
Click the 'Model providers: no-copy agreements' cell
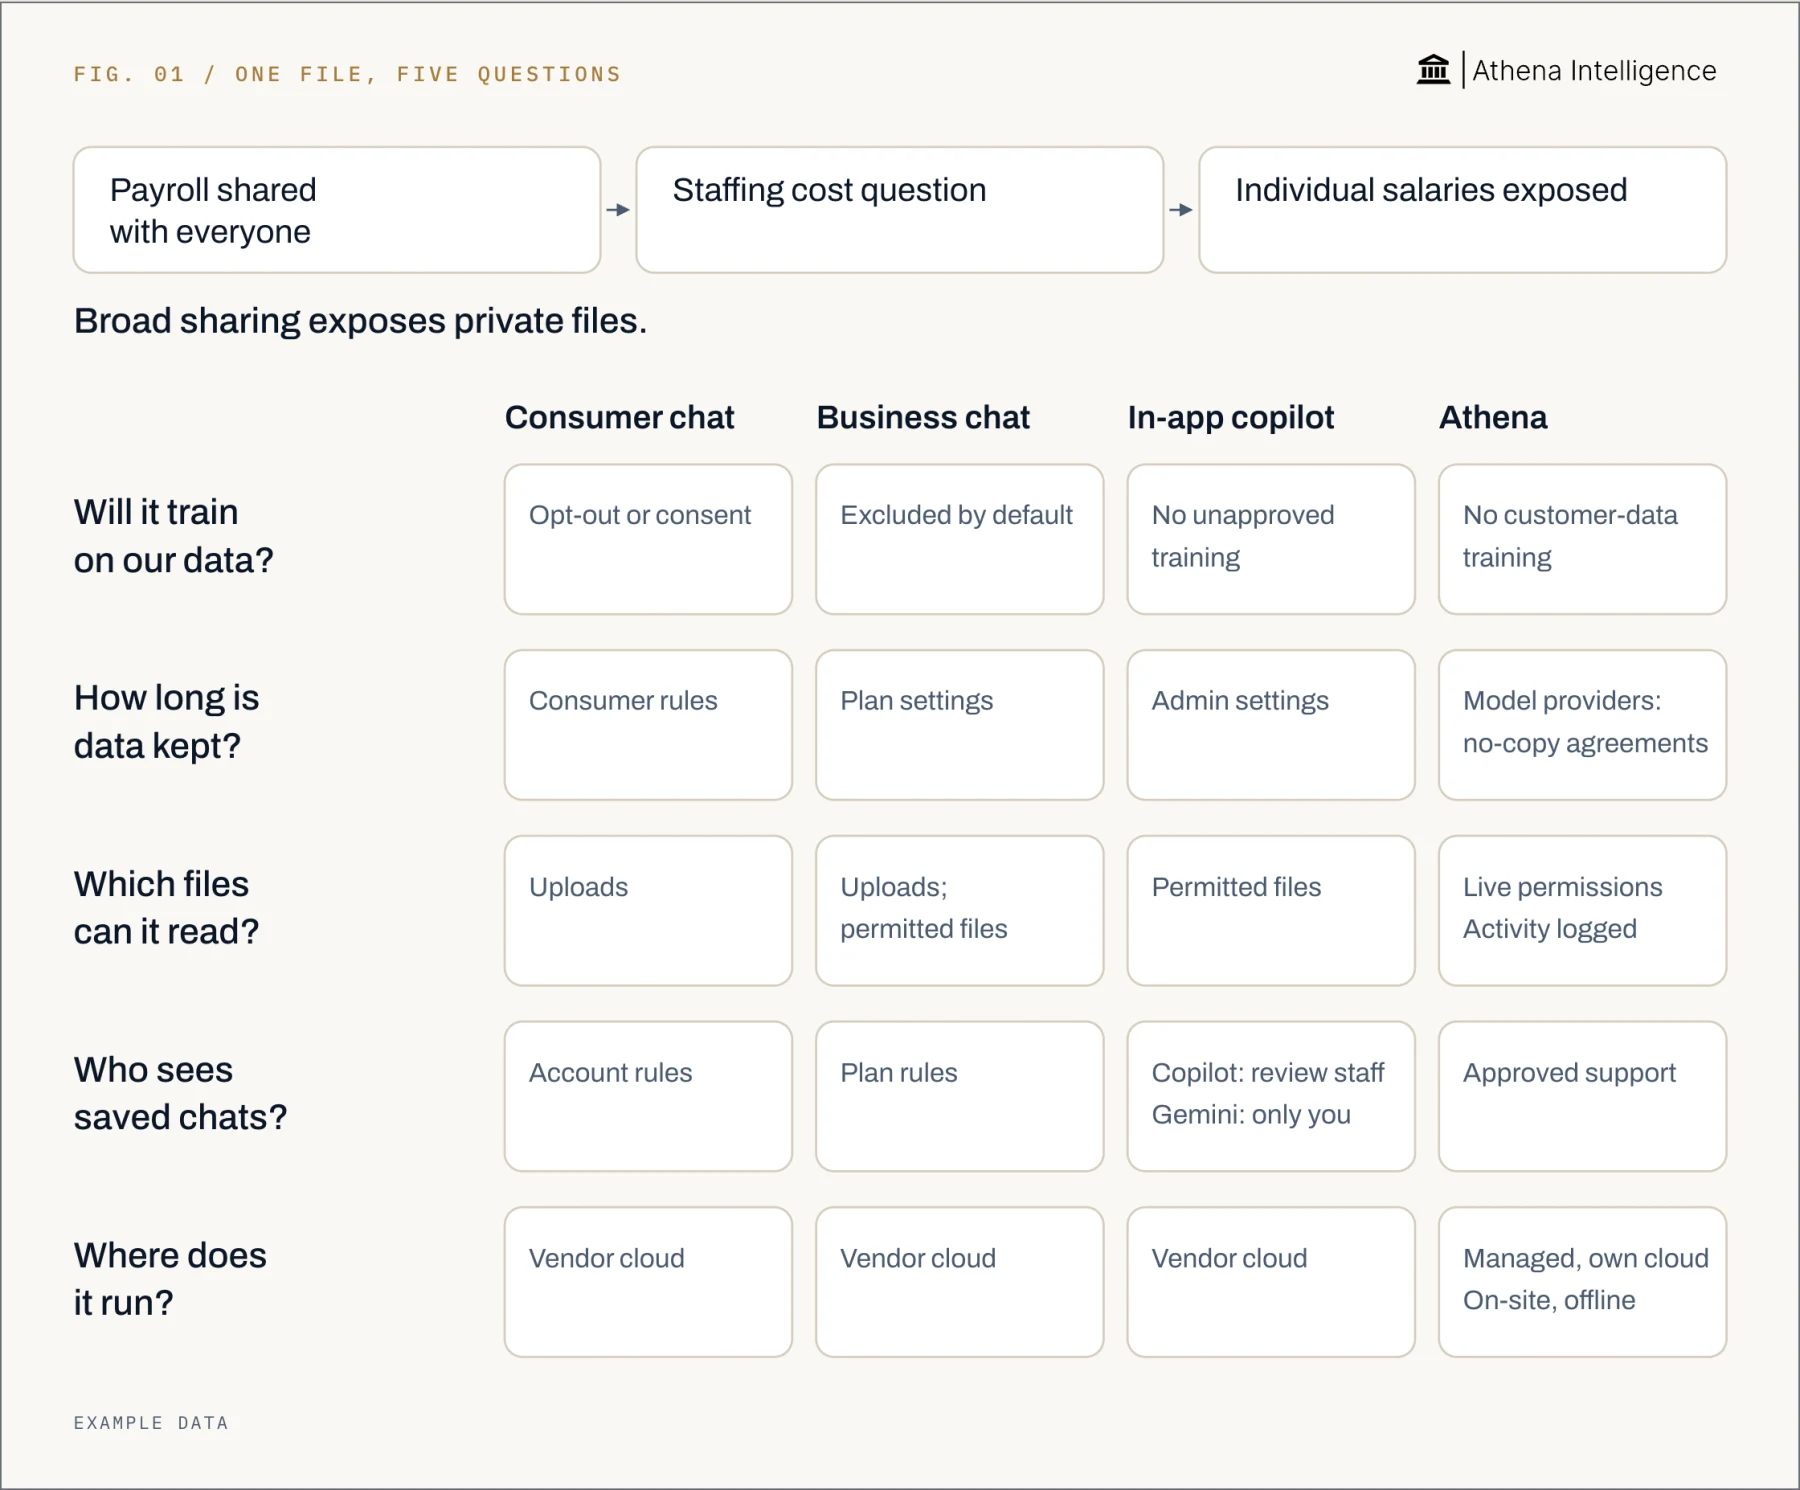(1583, 725)
